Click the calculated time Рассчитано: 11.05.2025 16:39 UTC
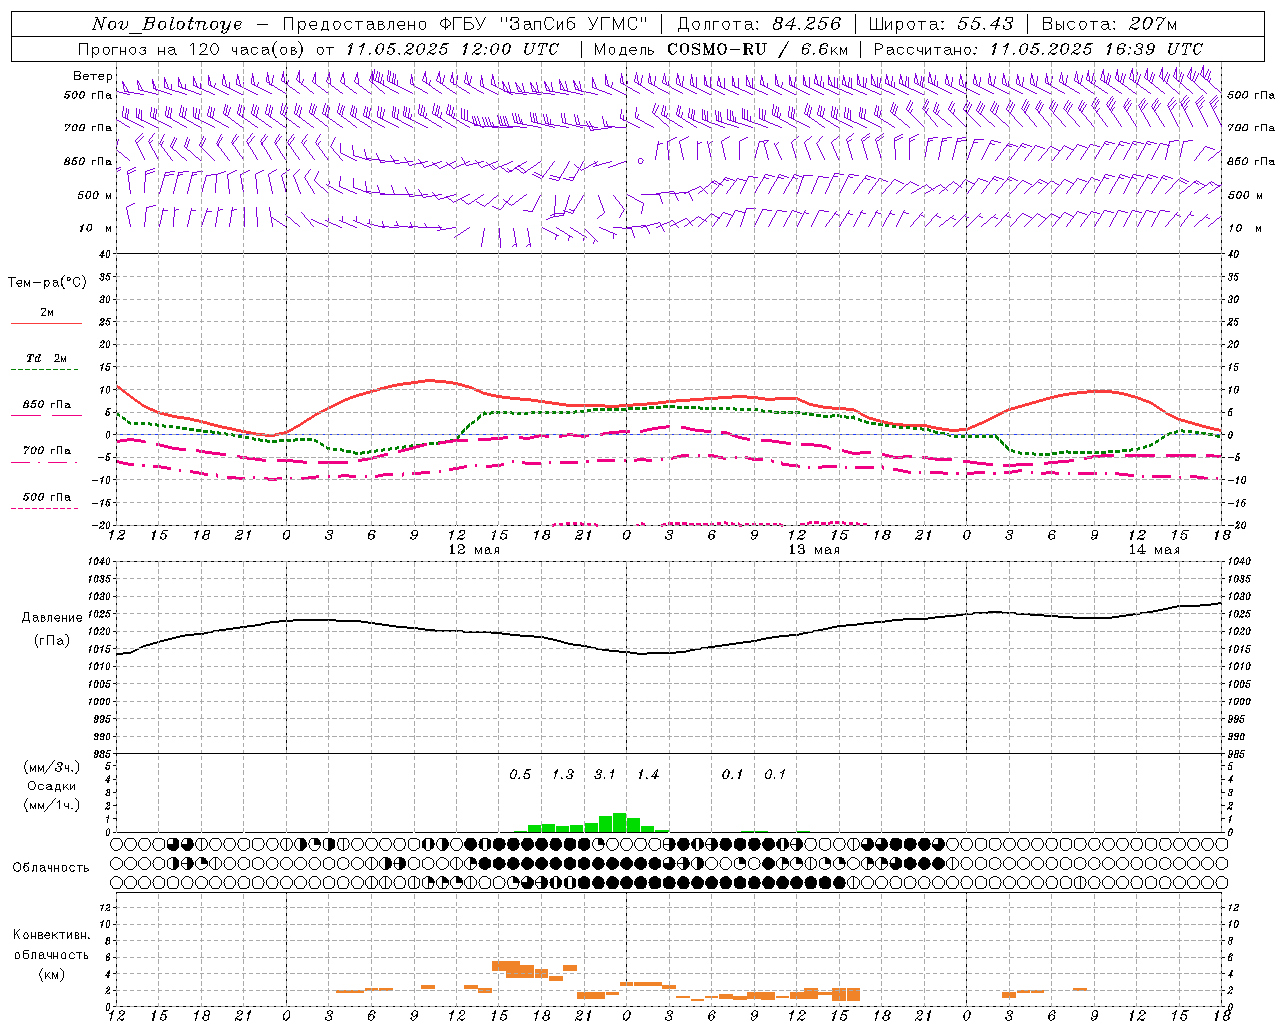 (x=1038, y=49)
